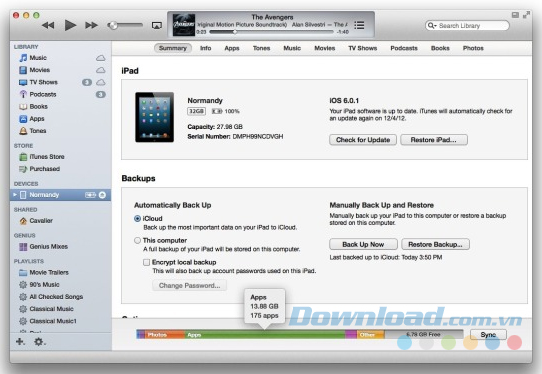542x374 pixels.
Task: Click the Restore Backup button
Action: pyautogui.click(x=435, y=244)
